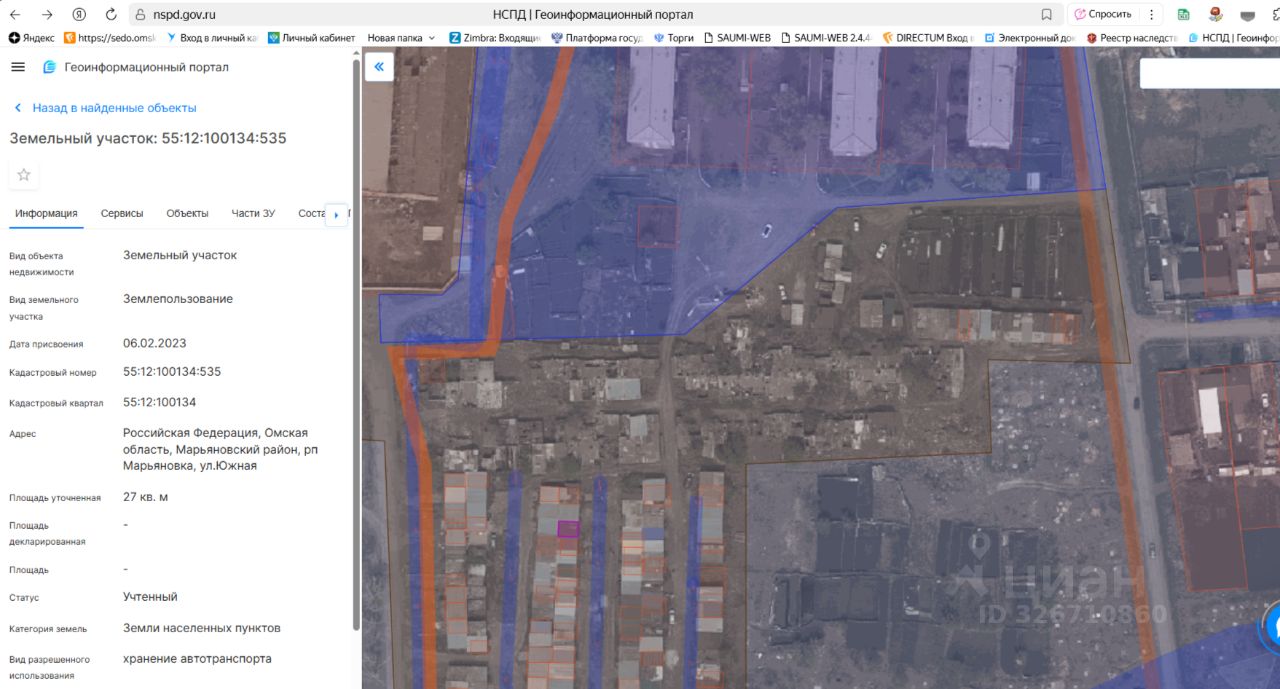Open the first SAUMI-WEB bookmark
The image size is (1280, 689).
click(x=737, y=38)
